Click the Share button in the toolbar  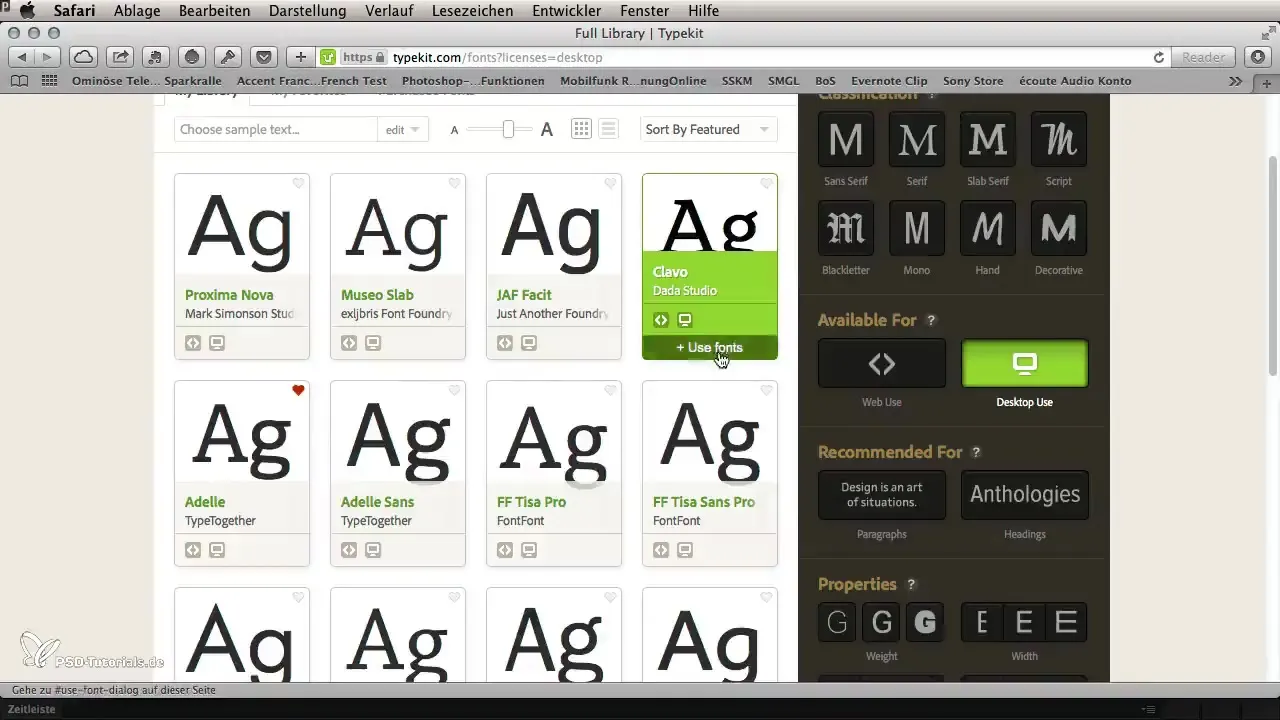click(121, 57)
